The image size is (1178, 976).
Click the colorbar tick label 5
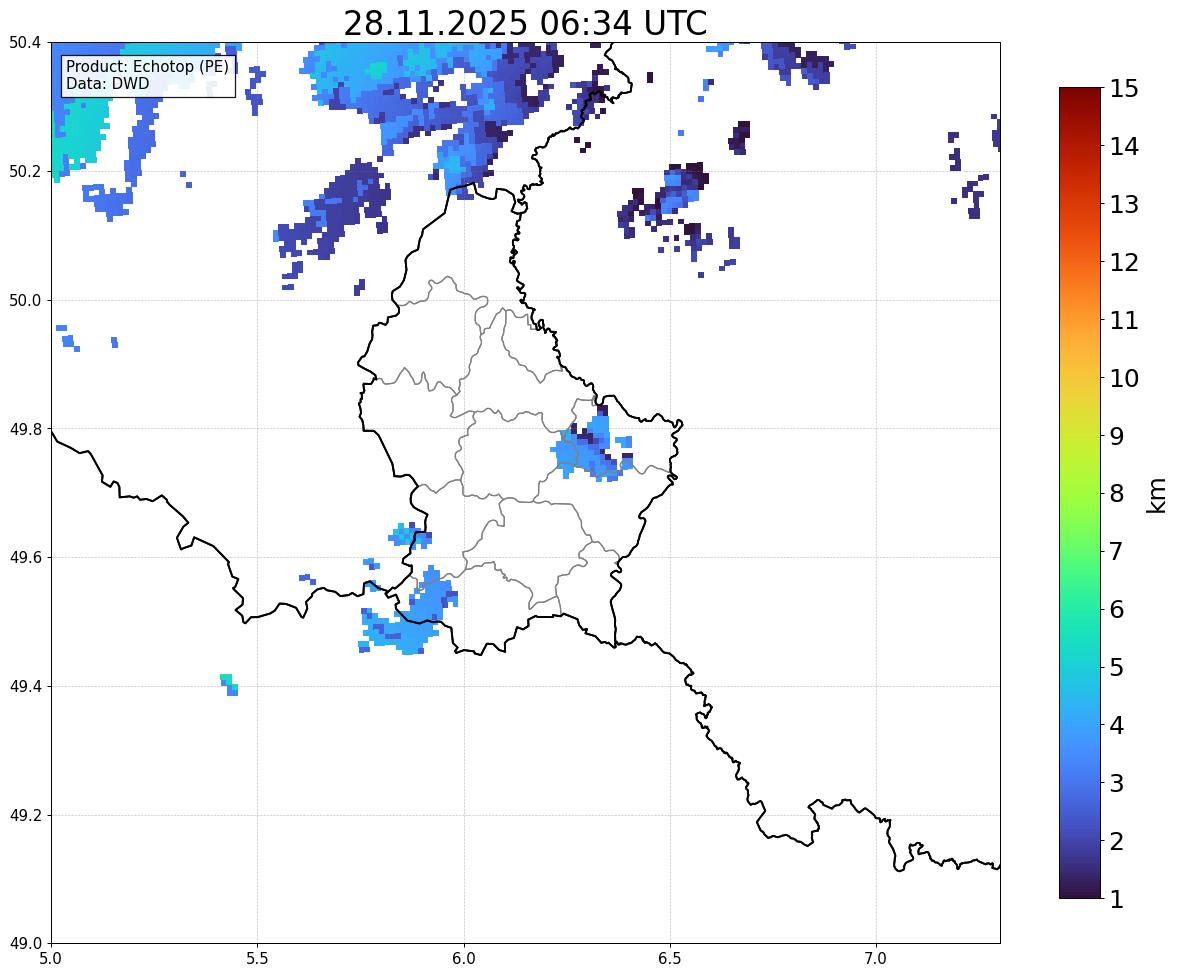[x=1116, y=667]
